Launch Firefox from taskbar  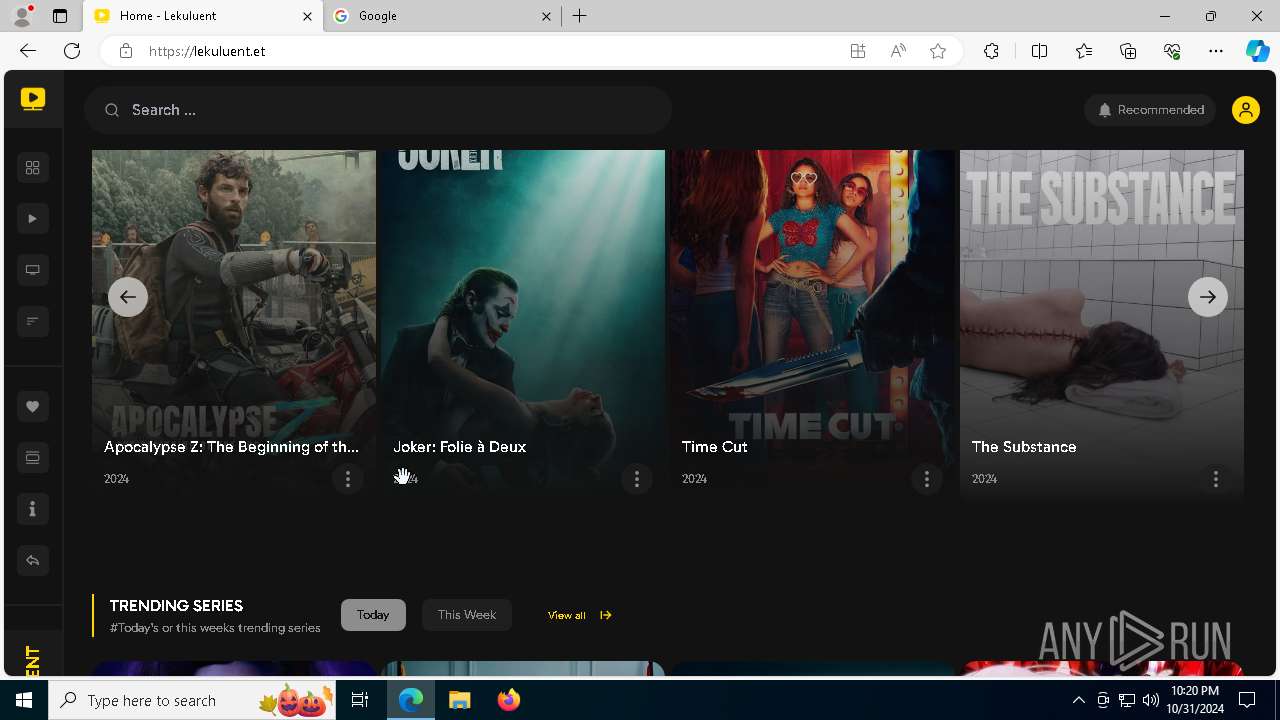coord(508,700)
